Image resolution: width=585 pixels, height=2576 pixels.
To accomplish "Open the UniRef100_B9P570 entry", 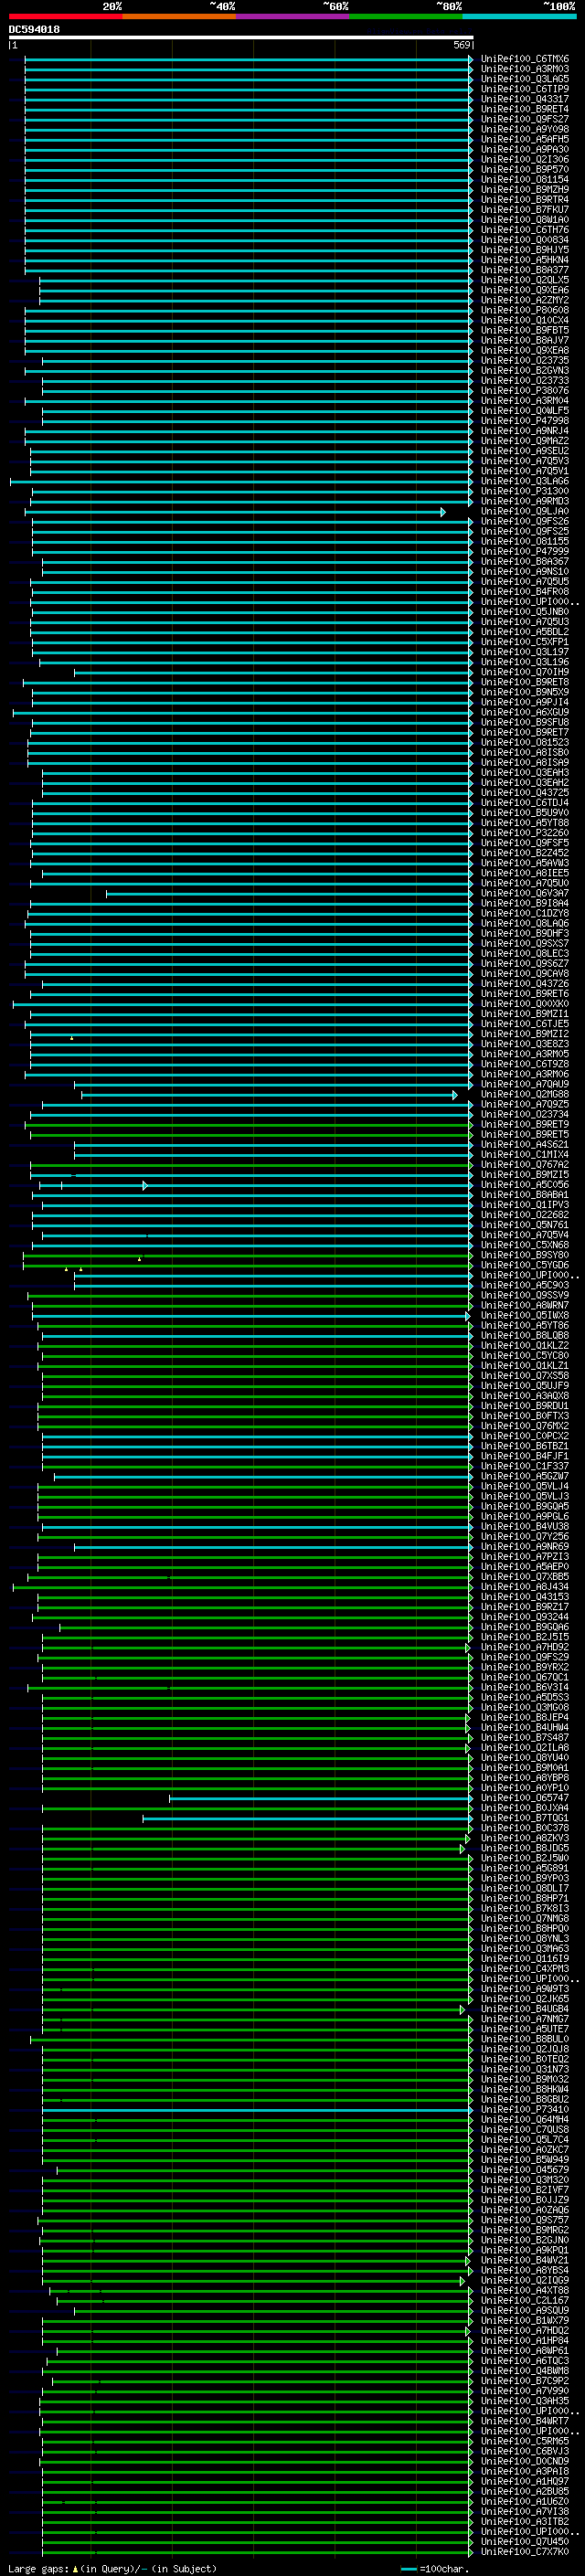I will pos(525,169).
